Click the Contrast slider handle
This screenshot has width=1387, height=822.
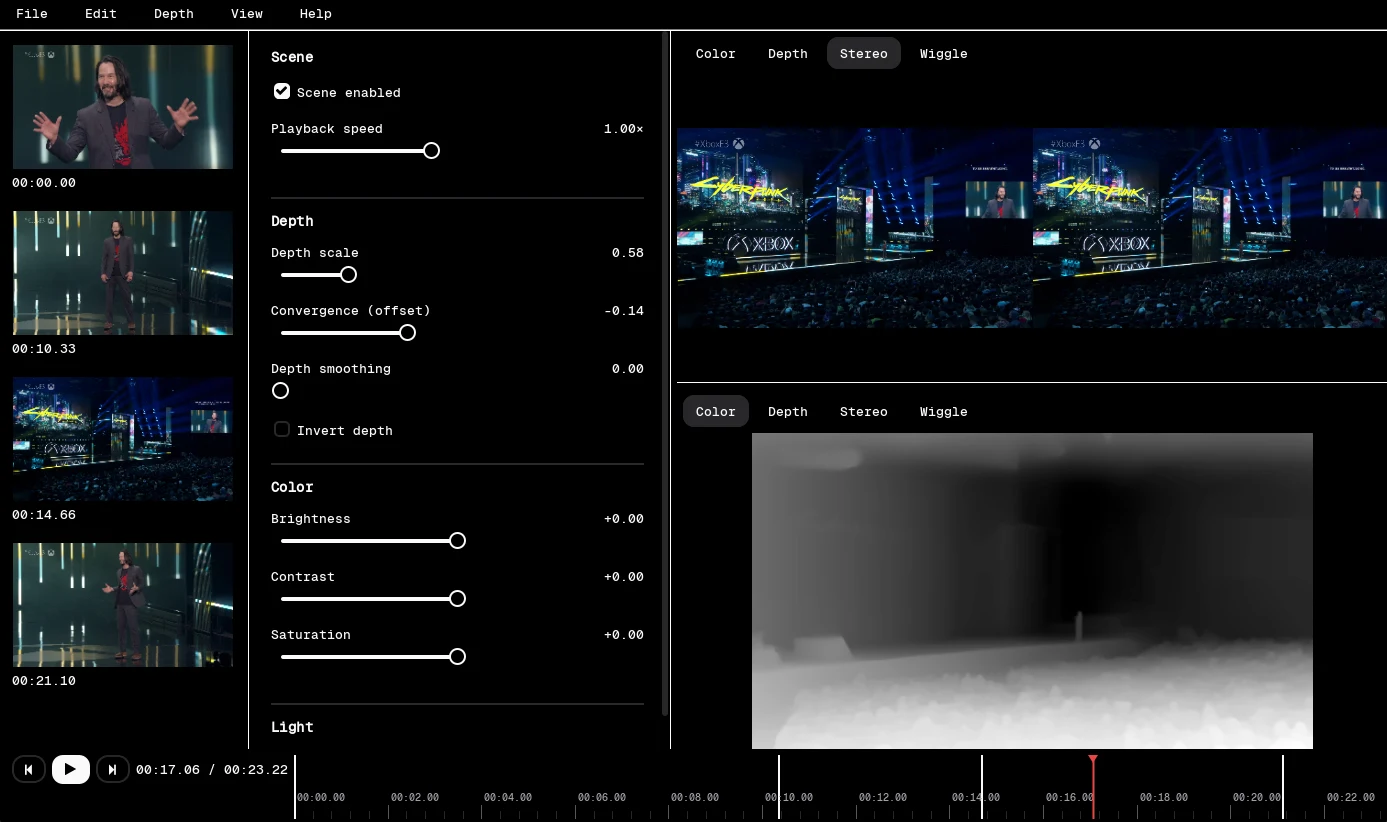pos(457,599)
